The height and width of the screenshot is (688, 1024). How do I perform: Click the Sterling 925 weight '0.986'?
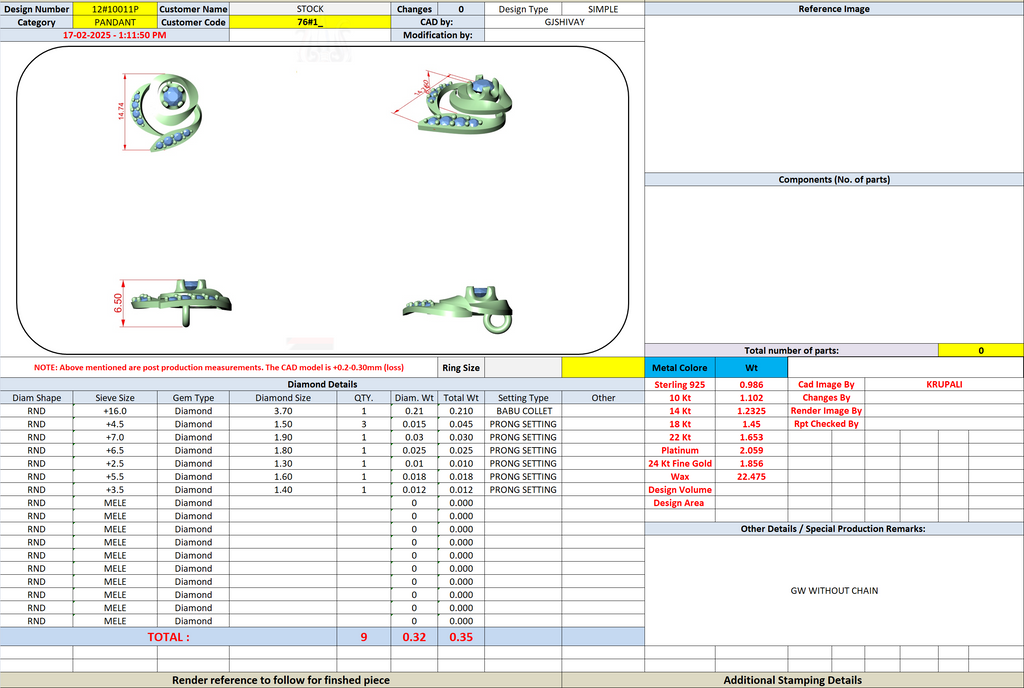point(752,384)
